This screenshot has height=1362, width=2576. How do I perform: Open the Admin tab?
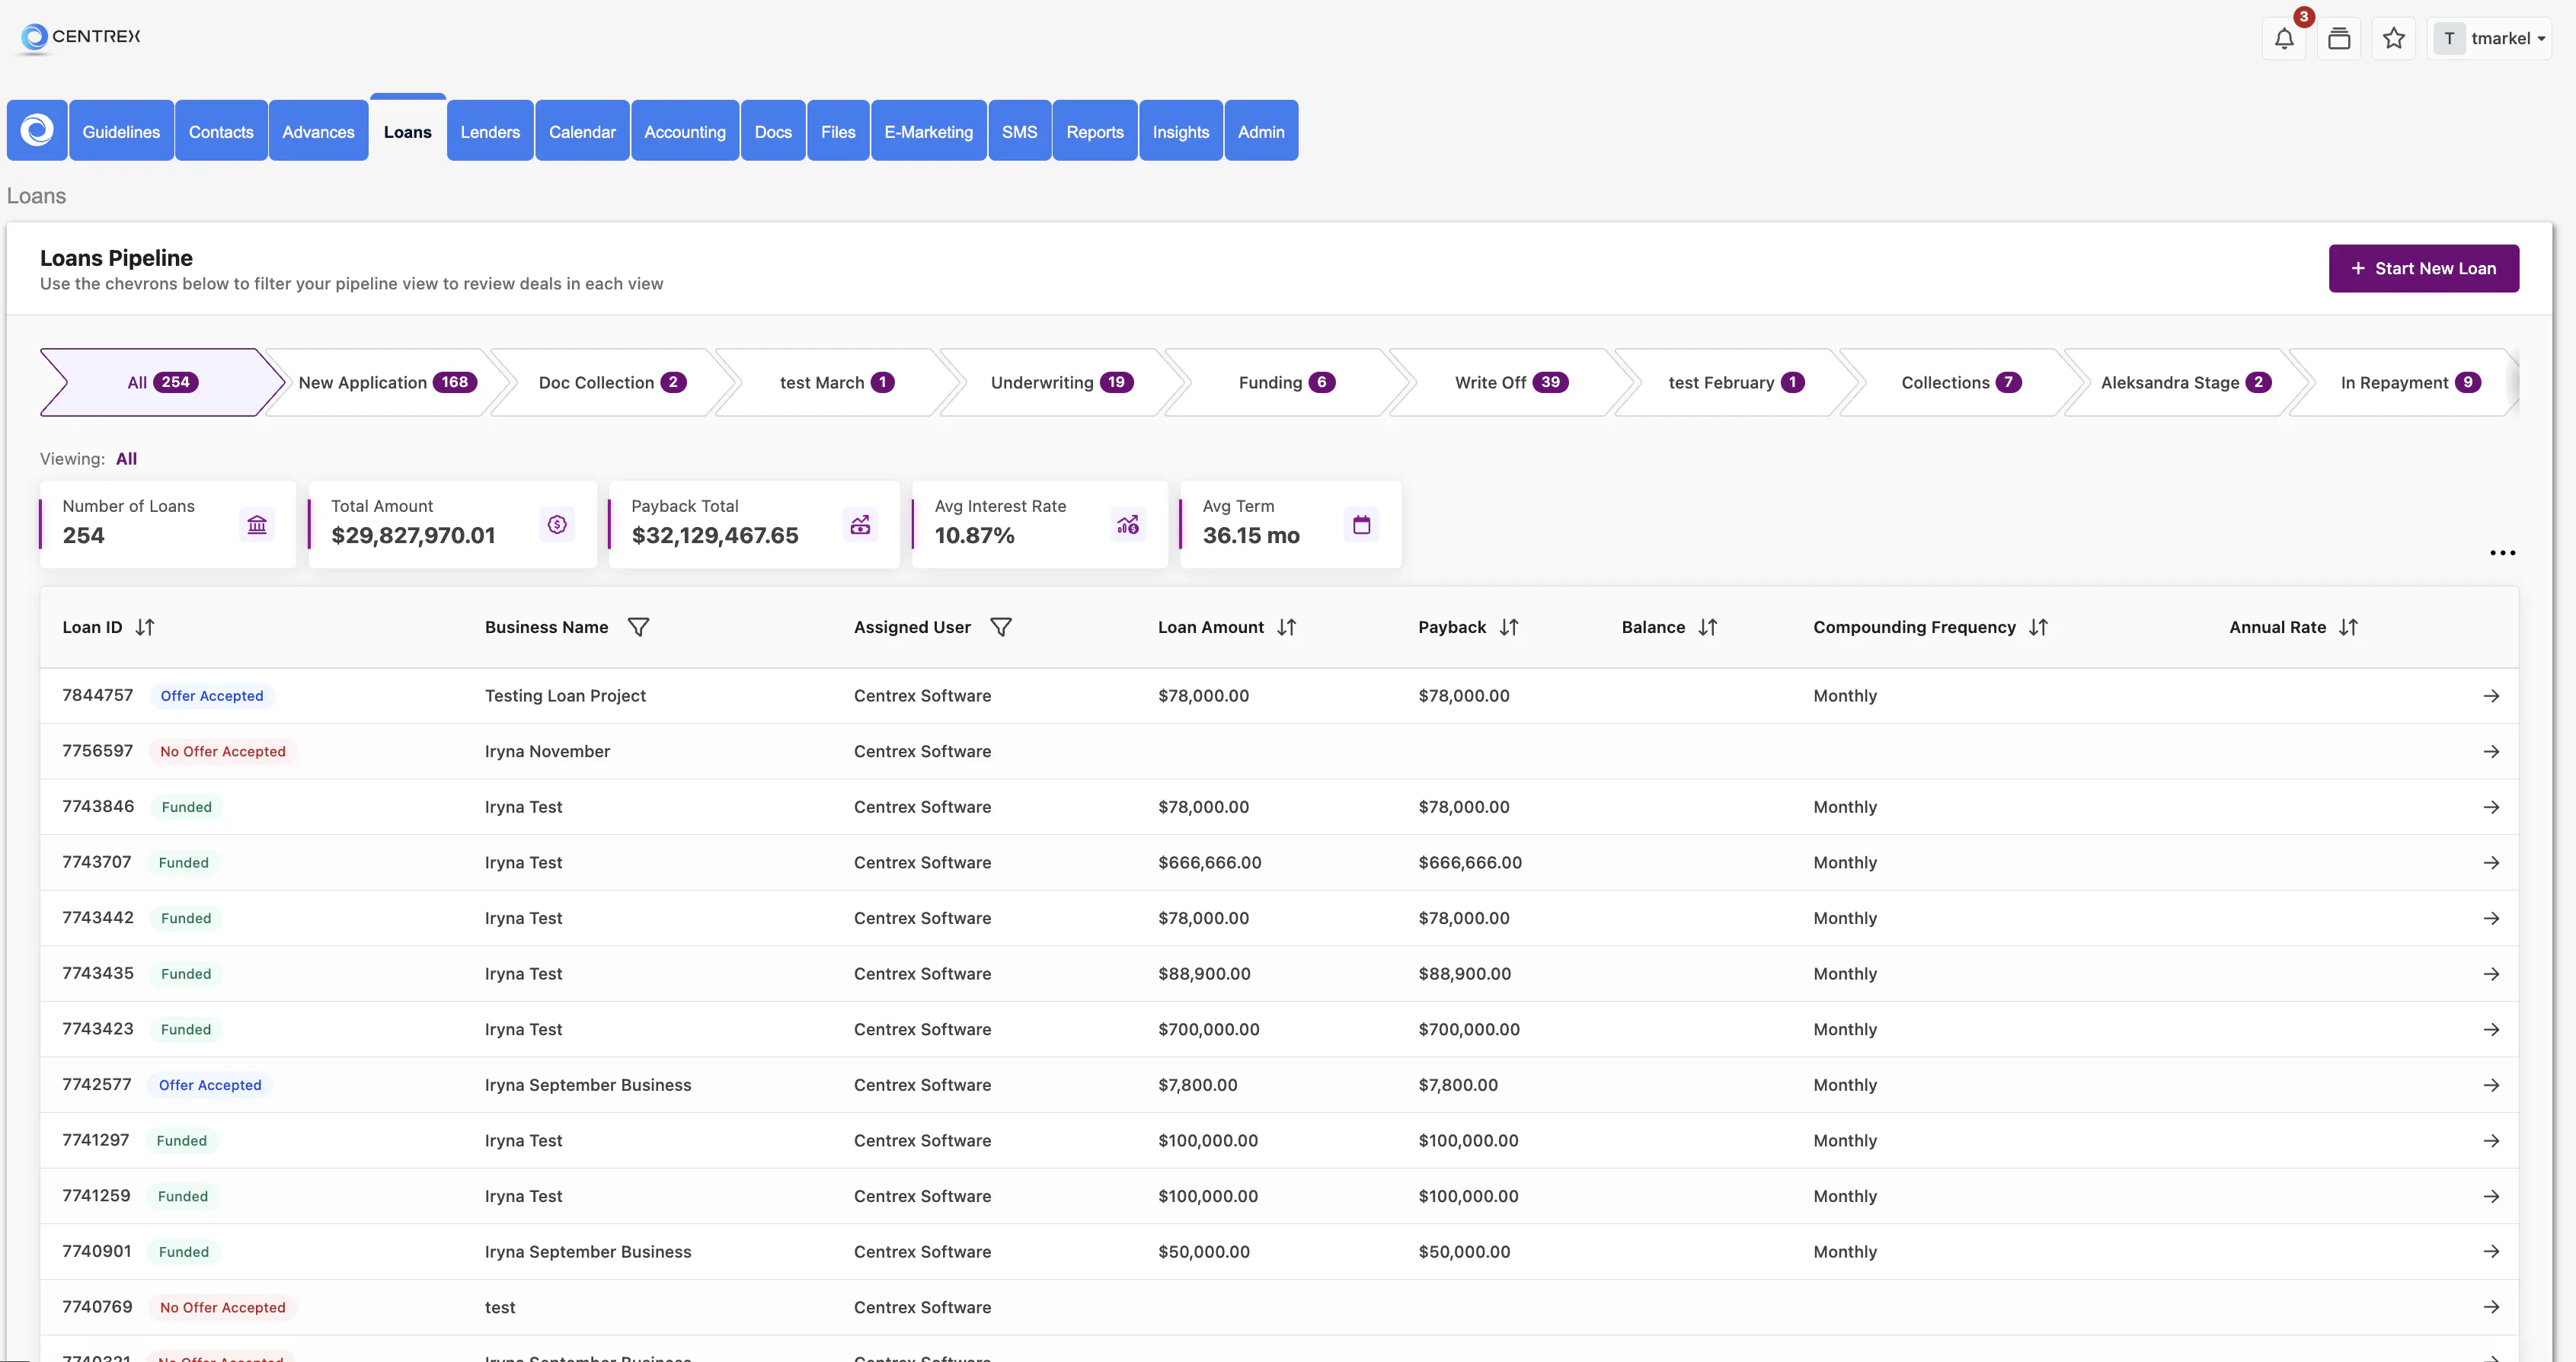[x=1261, y=131]
